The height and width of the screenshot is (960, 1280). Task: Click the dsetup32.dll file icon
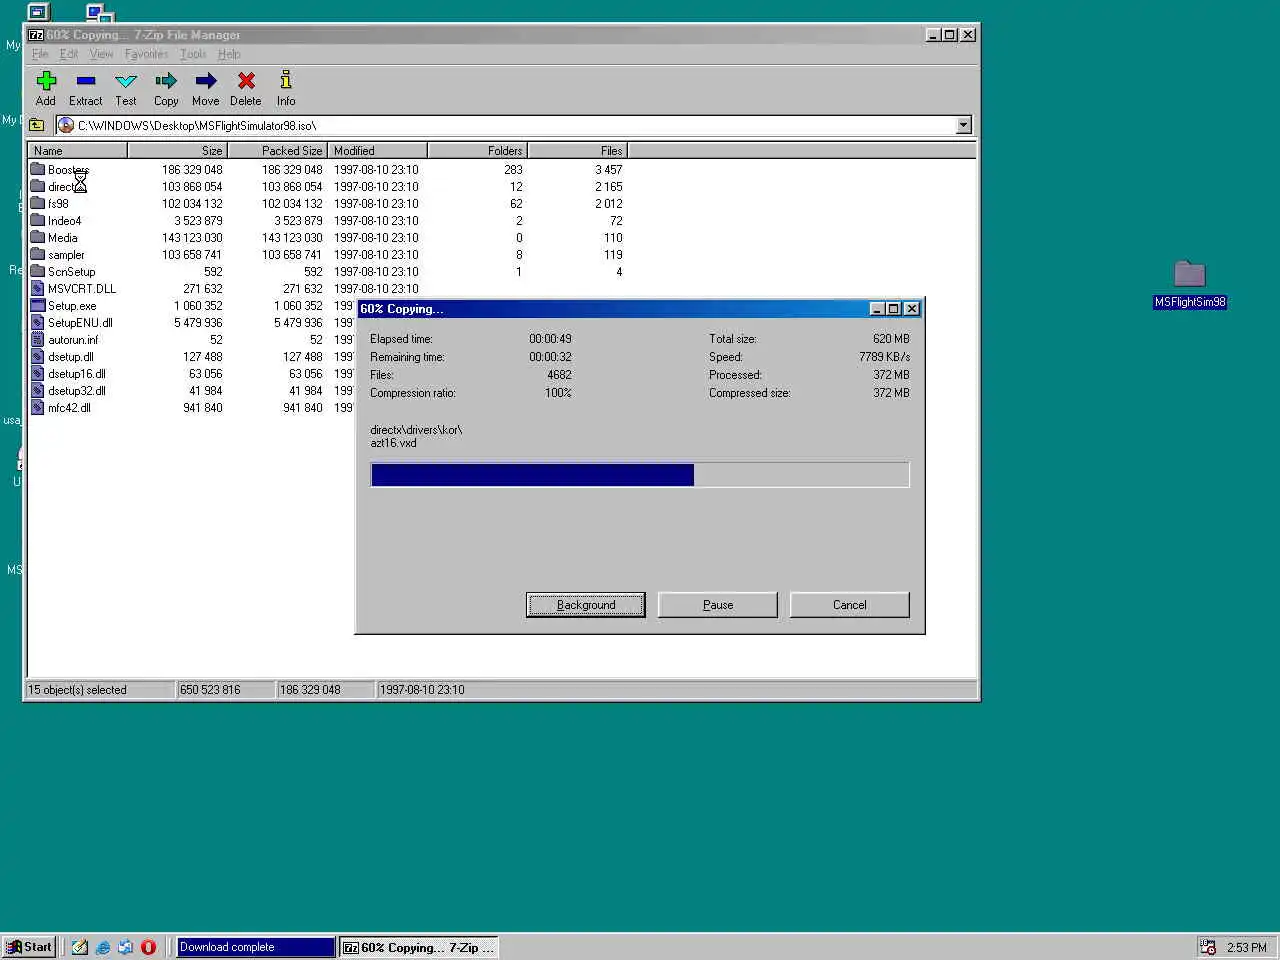click(x=38, y=390)
